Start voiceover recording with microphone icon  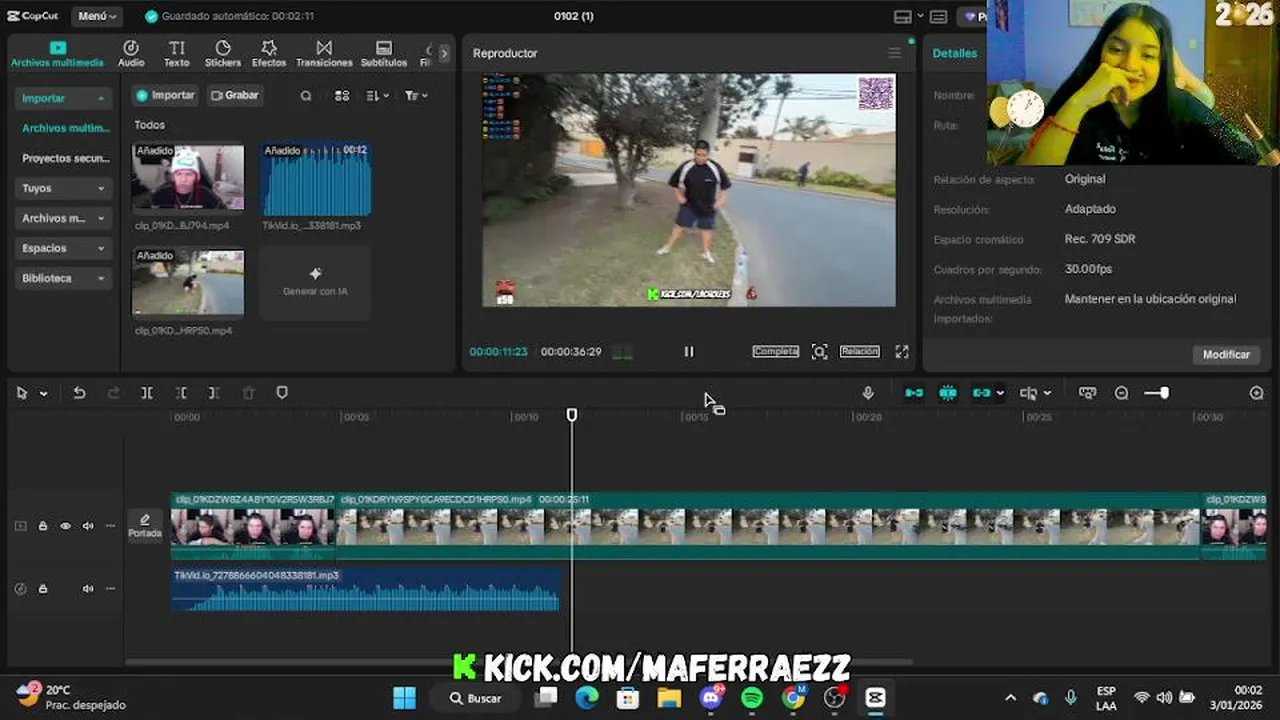pos(868,393)
